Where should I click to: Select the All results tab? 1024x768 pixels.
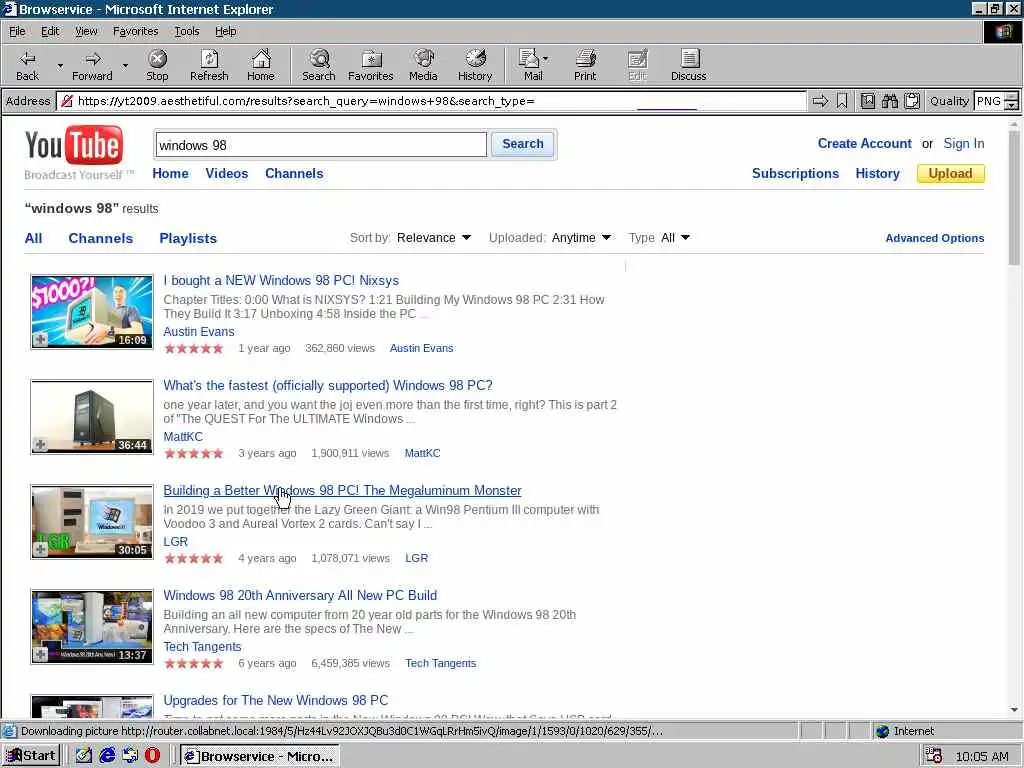[x=33, y=238]
